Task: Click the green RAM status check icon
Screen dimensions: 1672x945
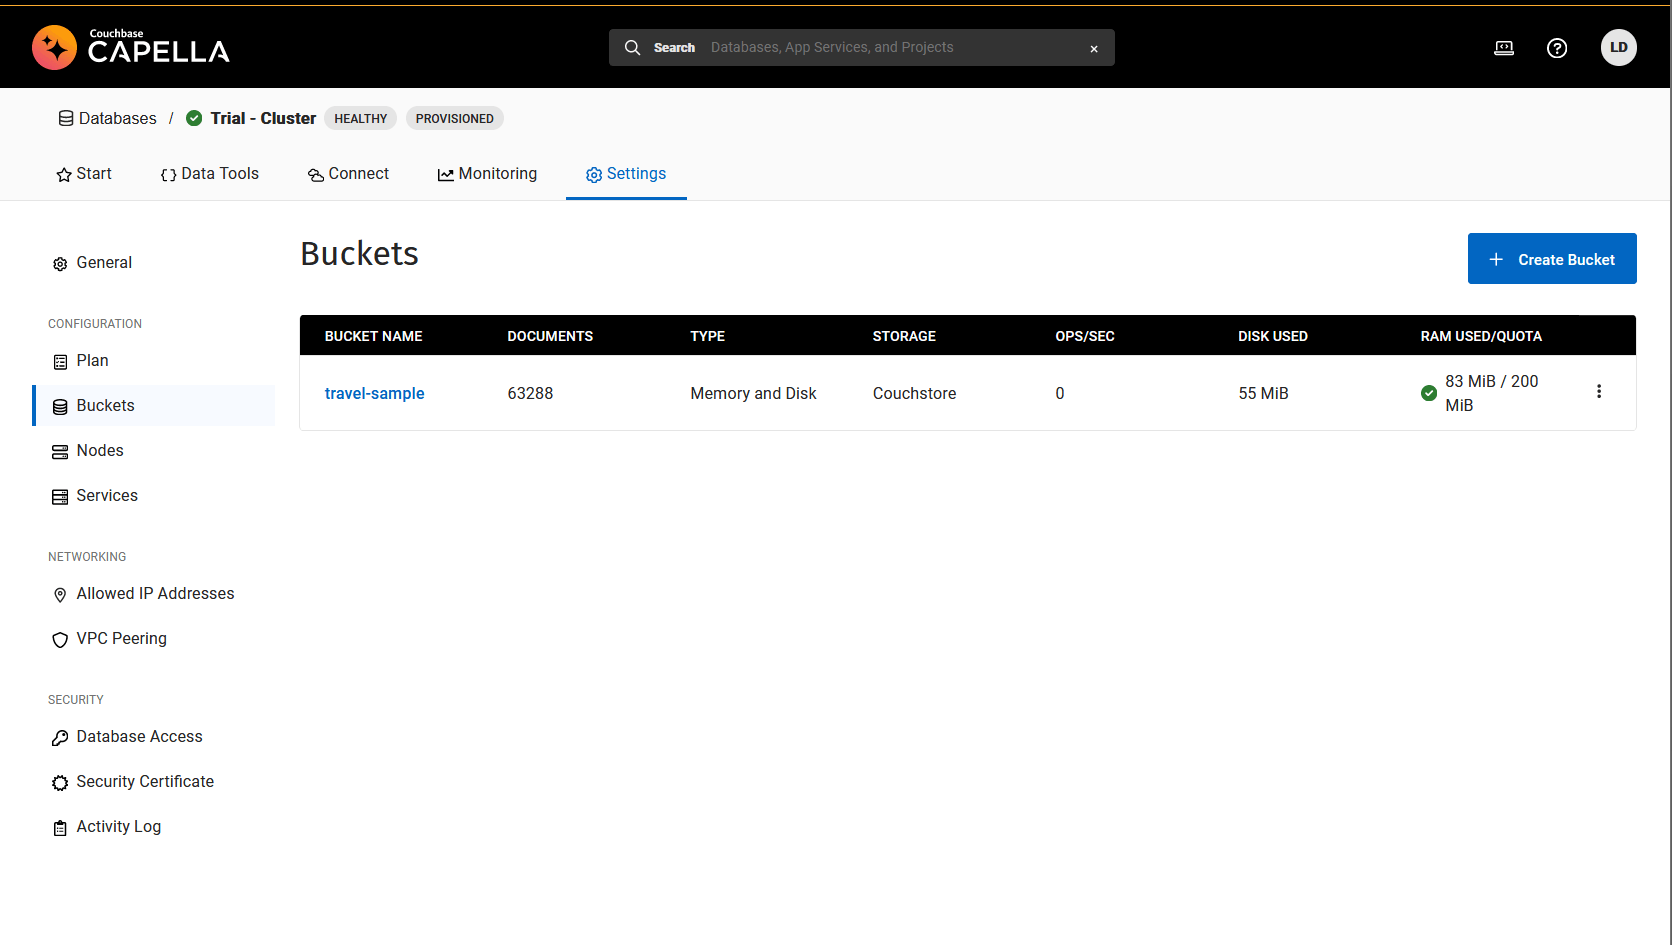Action: [1429, 393]
